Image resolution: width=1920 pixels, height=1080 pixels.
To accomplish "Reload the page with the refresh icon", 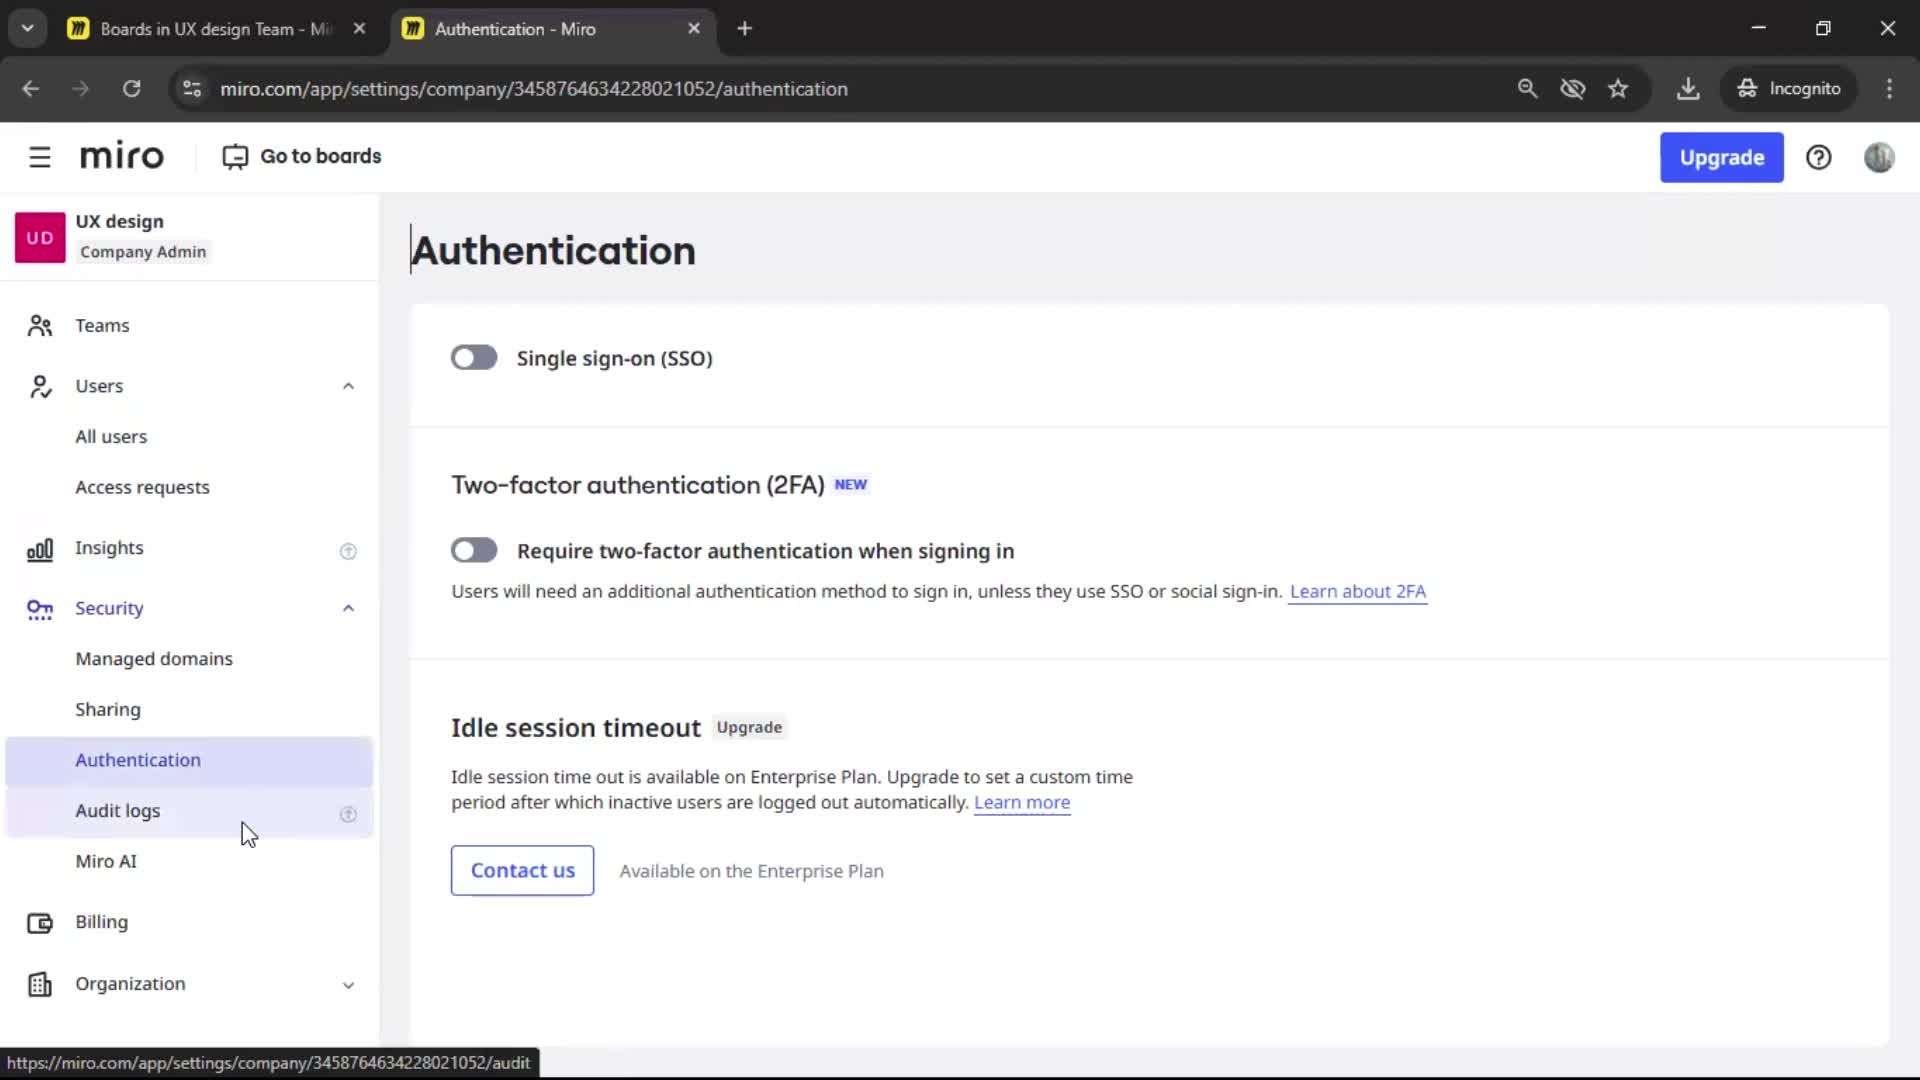I will [131, 89].
